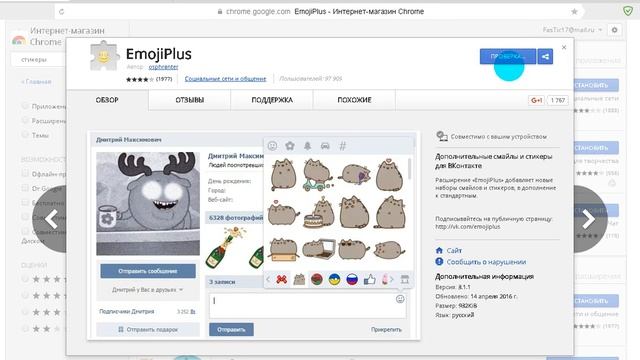Click the 4-star rating of EmojiPlus

tap(140, 79)
